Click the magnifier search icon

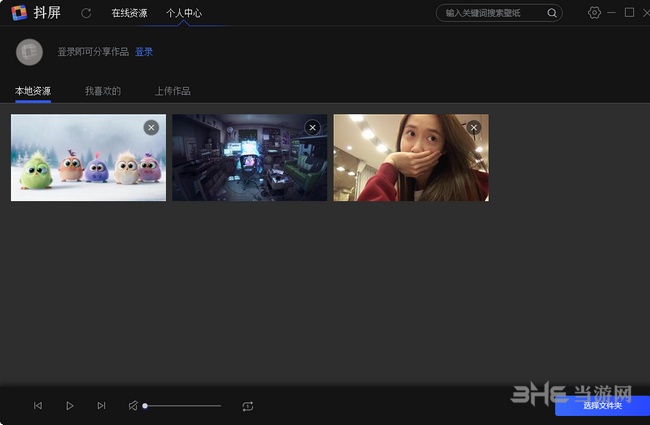click(552, 13)
